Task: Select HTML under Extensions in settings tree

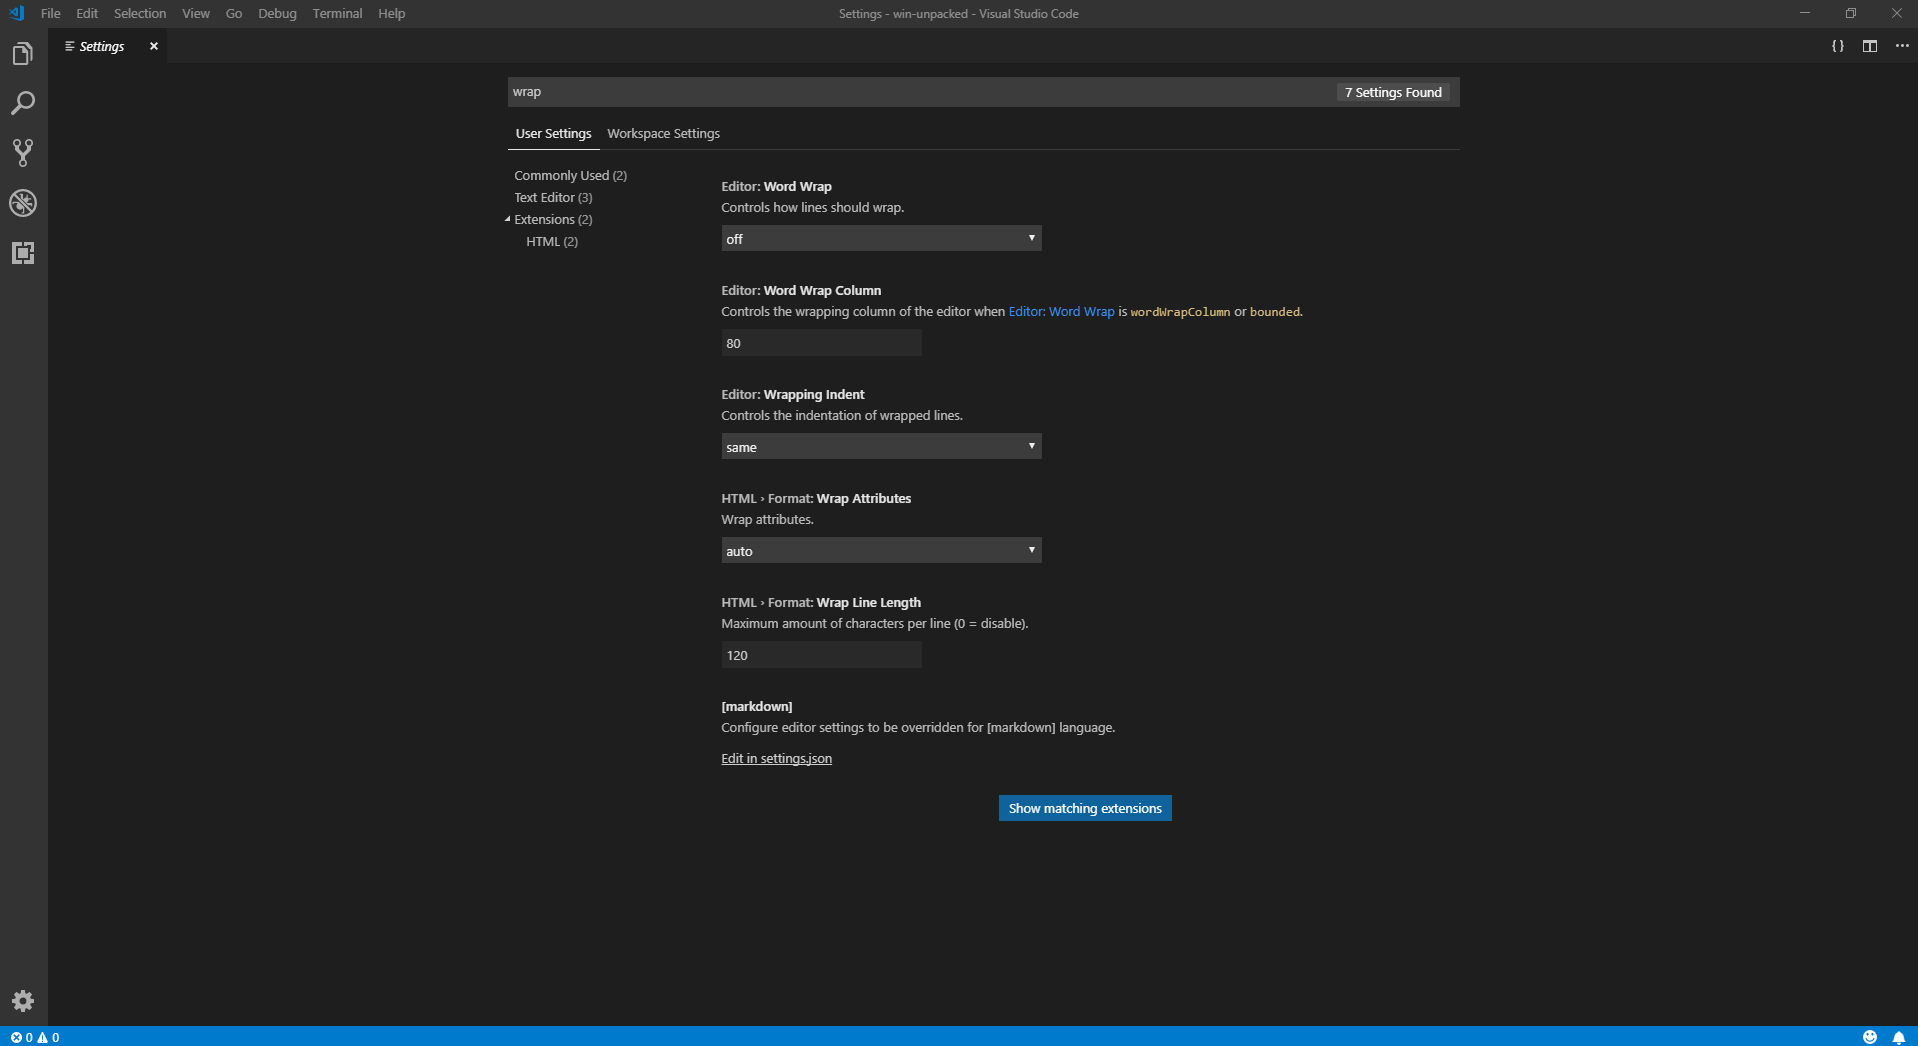Action: [552, 241]
